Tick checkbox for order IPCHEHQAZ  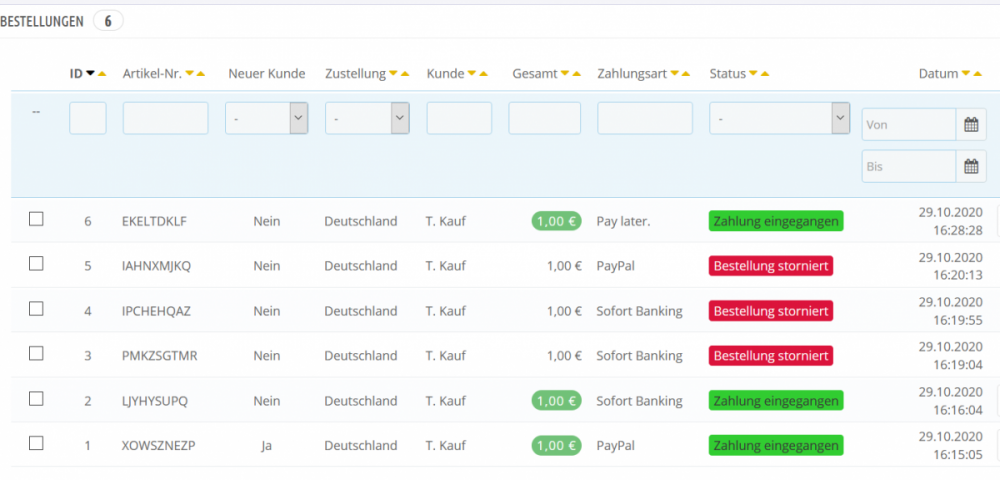[x=36, y=309]
